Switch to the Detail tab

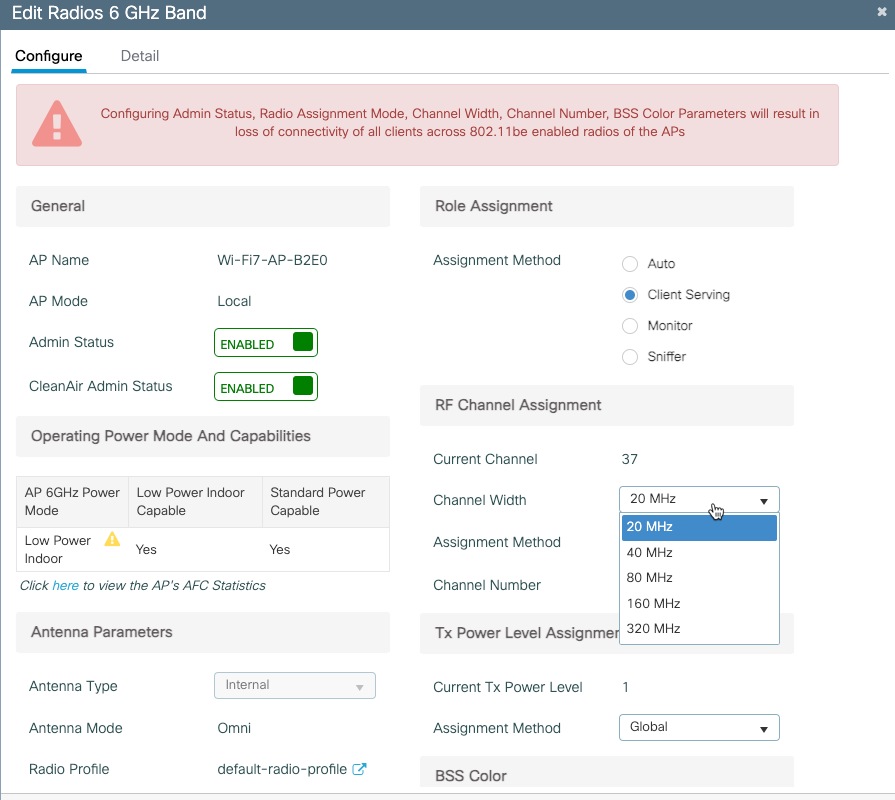coord(139,56)
